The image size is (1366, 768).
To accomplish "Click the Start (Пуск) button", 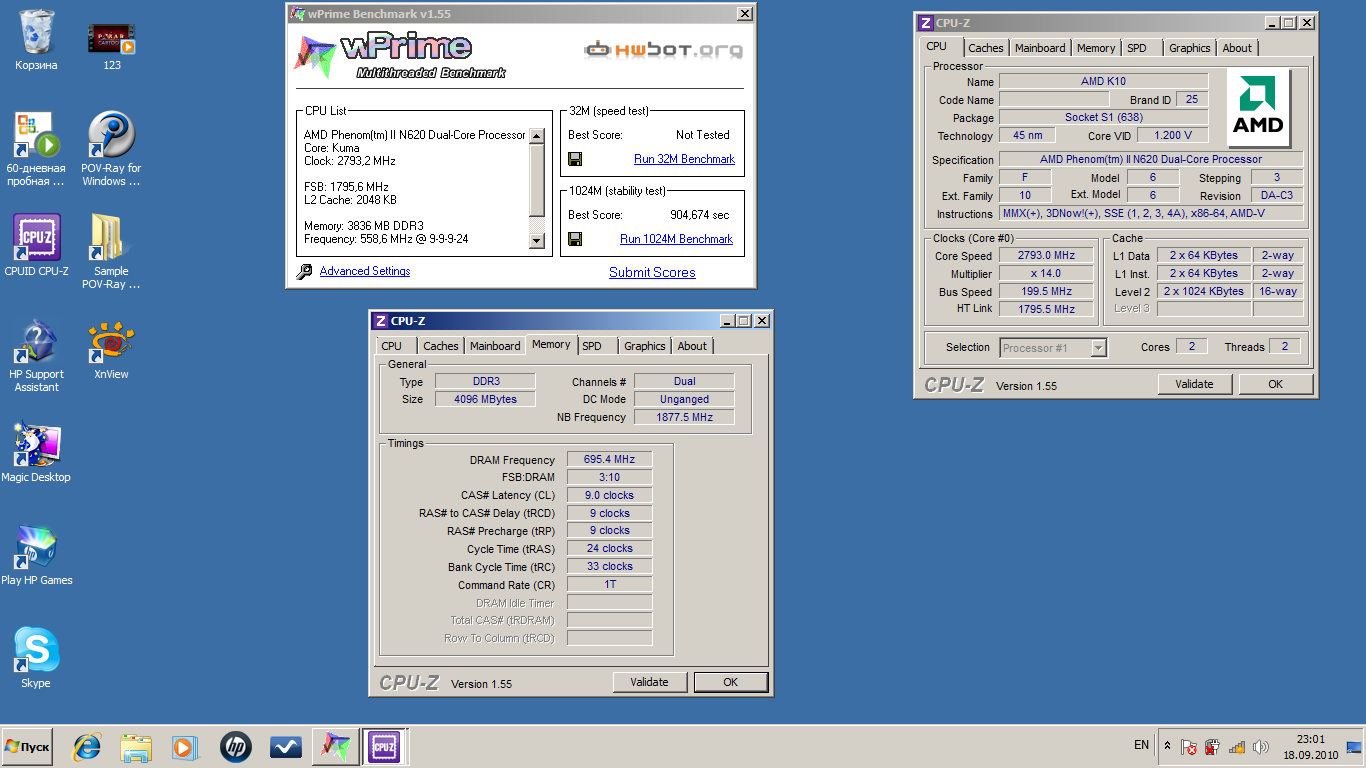I will 27,747.
